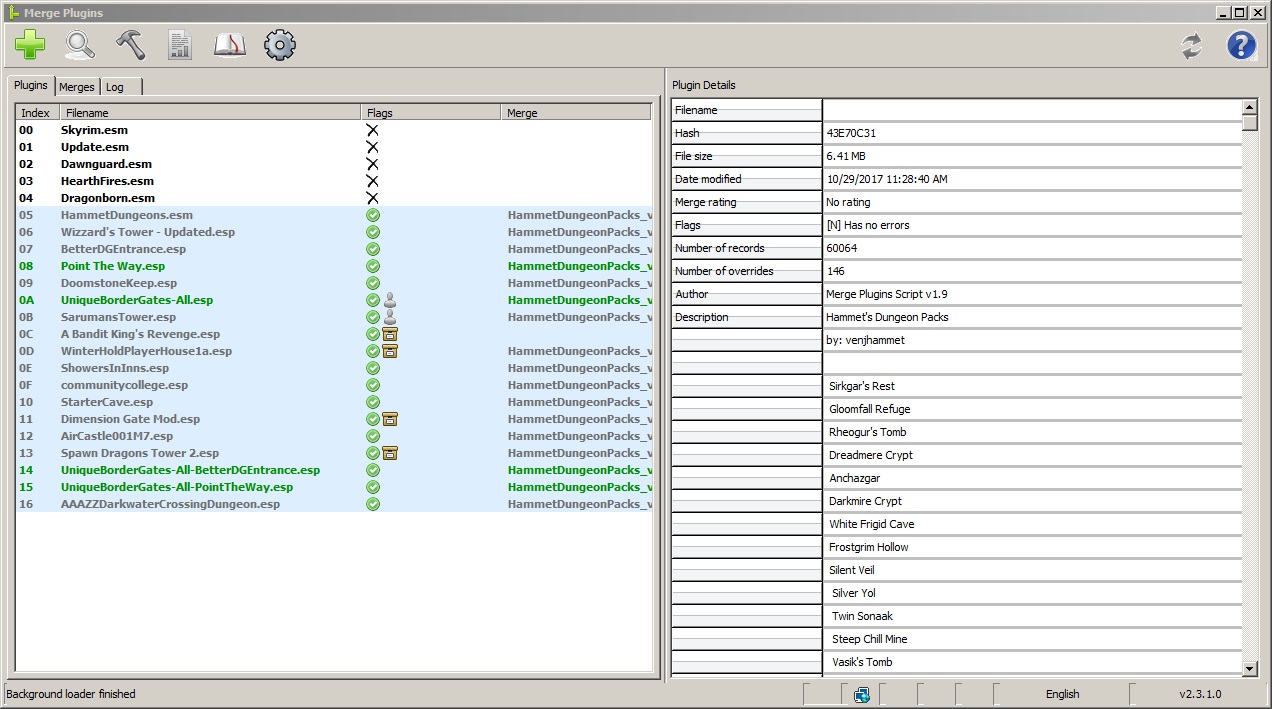This screenshot has height=709, width=1272.
Task: Sort by the Filename column header
Action: click(x=210, y=113)
